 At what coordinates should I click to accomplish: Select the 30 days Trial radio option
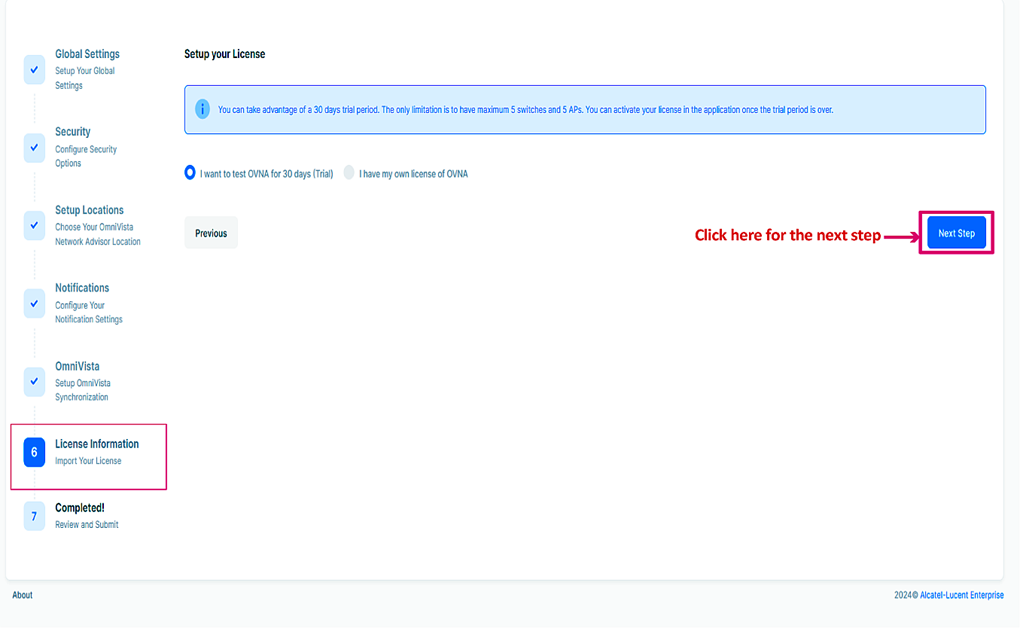(x=190, y=173)
